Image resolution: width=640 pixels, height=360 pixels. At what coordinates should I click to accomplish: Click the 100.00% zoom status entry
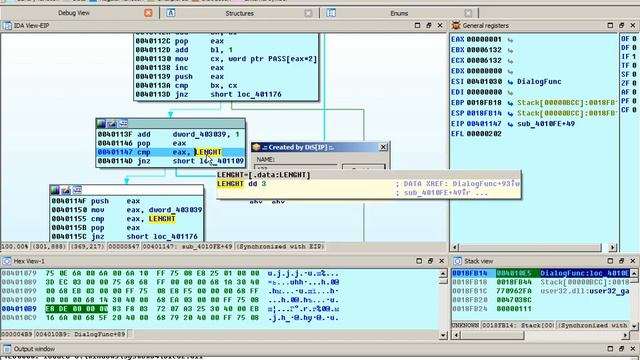15,247
